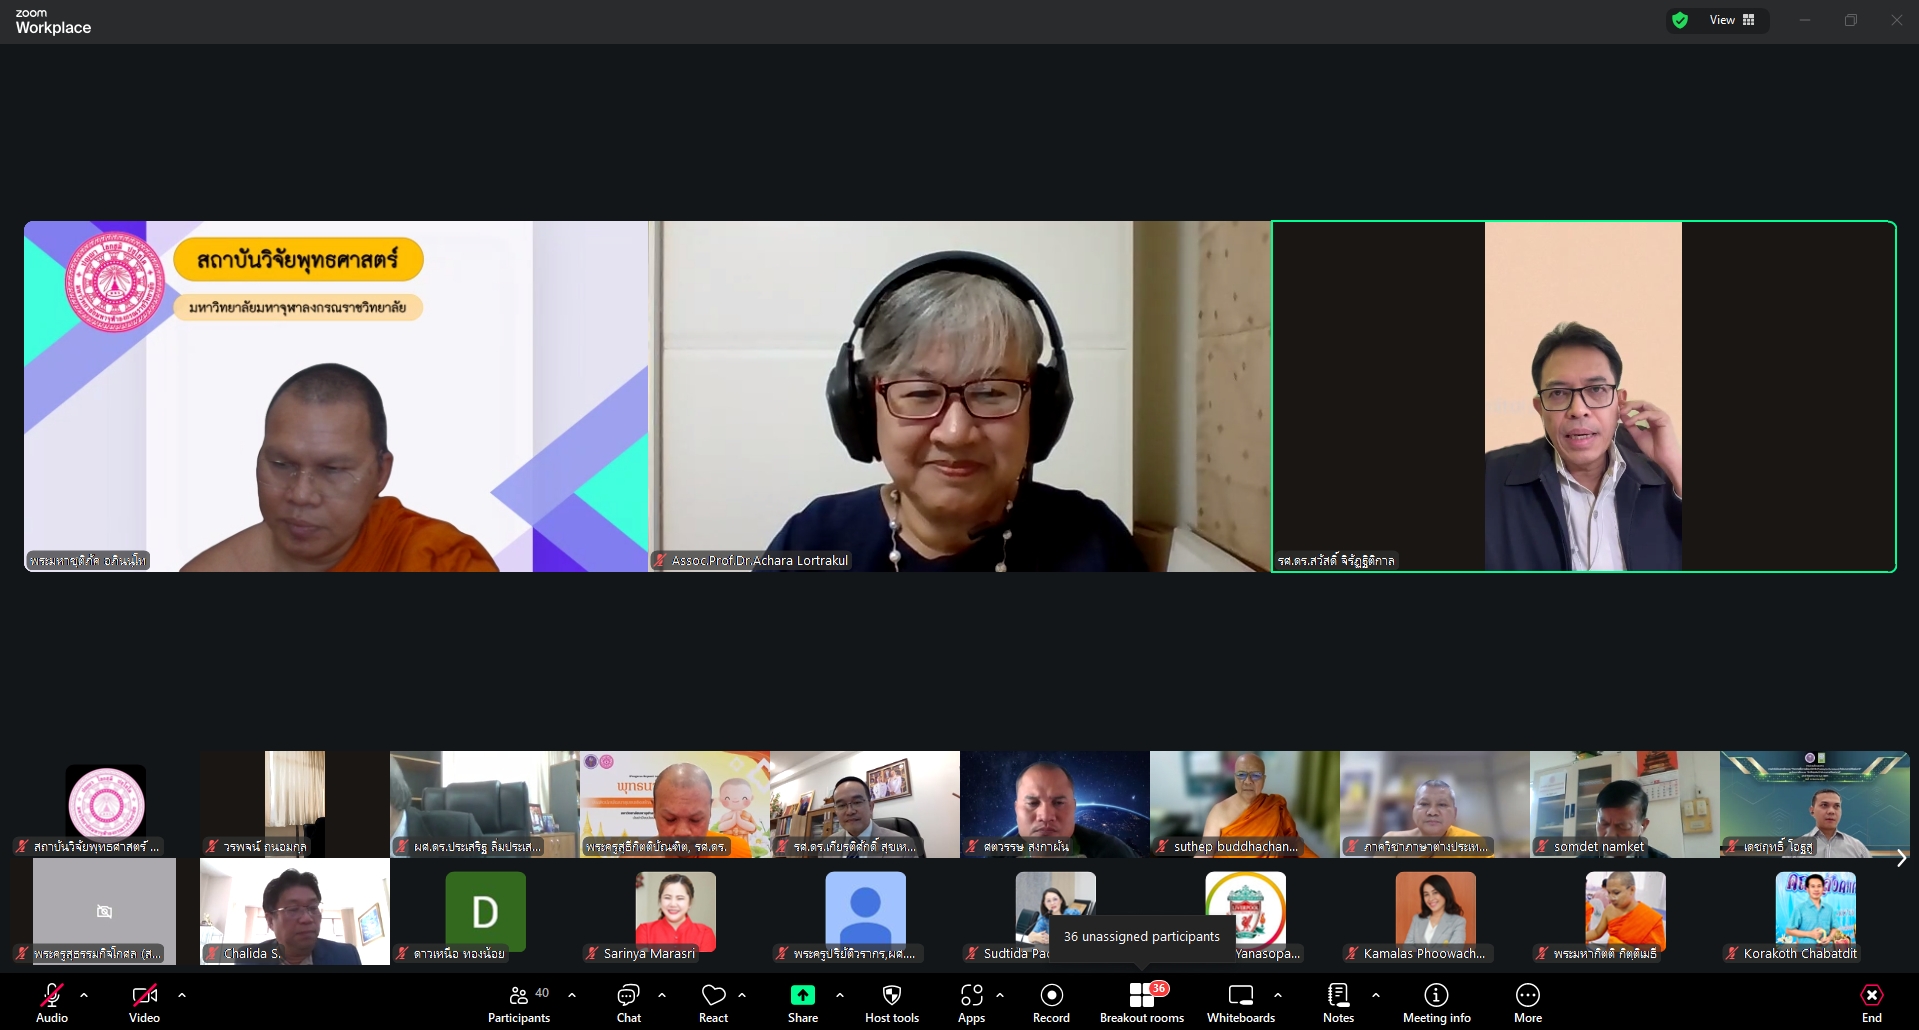Open the React emoji menu
Screen dimensions: 1919x1030
coord(713,1003)
